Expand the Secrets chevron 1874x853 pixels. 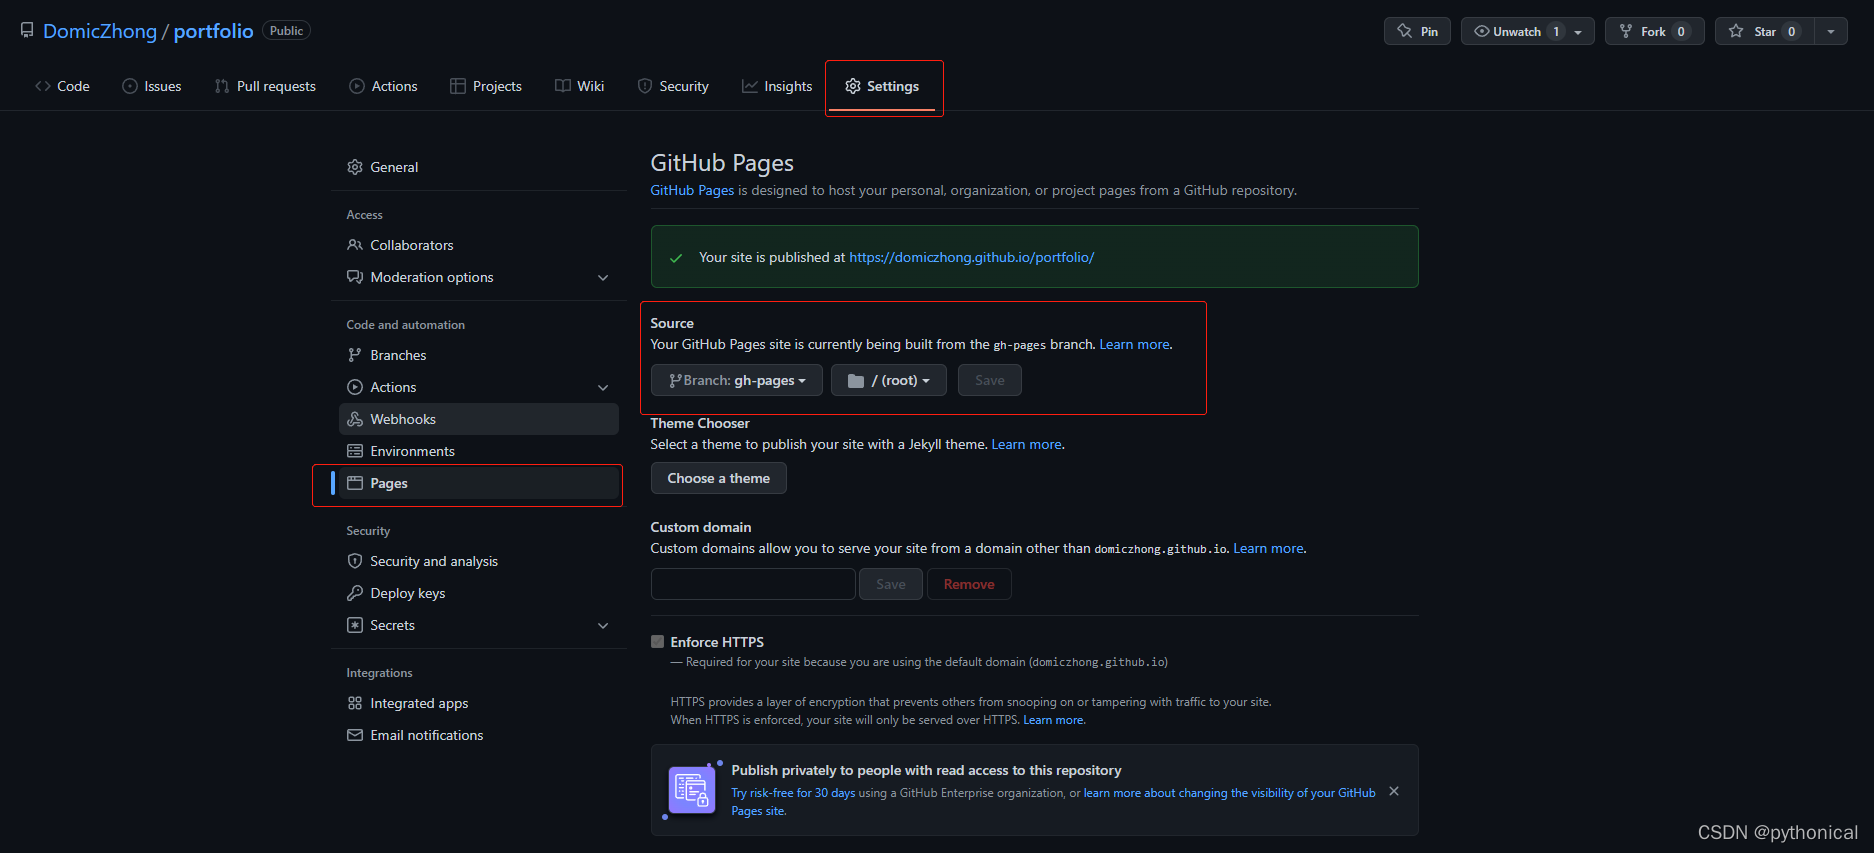pyautogui.click(x=603, y=625)
